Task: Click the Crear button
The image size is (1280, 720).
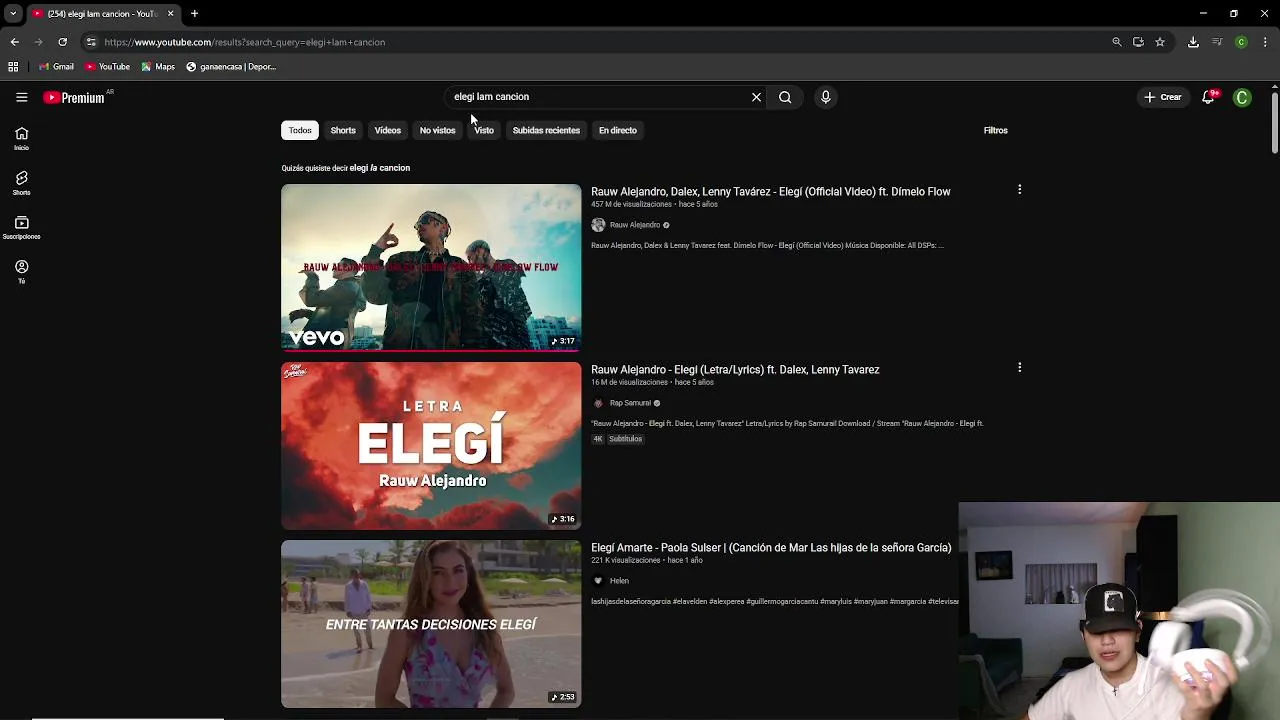Action: point(1163,97)
